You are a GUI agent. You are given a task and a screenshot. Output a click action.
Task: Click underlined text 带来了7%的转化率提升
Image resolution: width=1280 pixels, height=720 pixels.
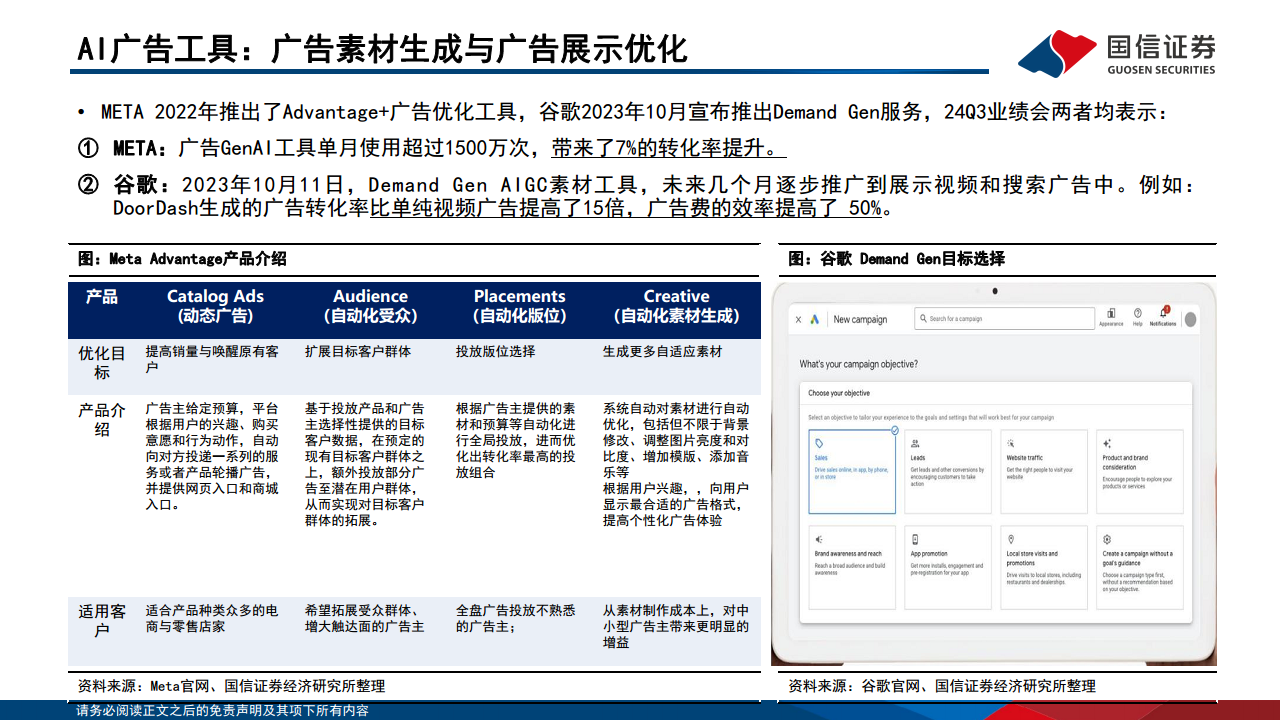point(669,149)
